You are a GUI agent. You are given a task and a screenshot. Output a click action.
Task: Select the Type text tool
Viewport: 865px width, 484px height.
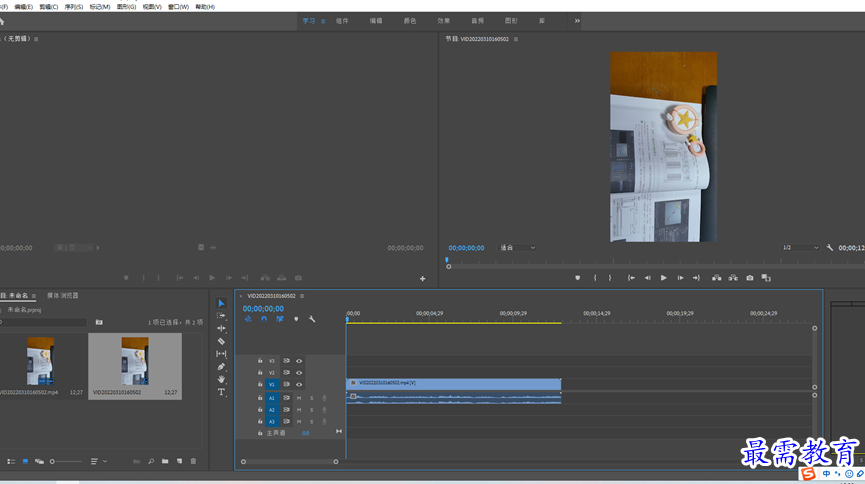(x=221, y=392)
